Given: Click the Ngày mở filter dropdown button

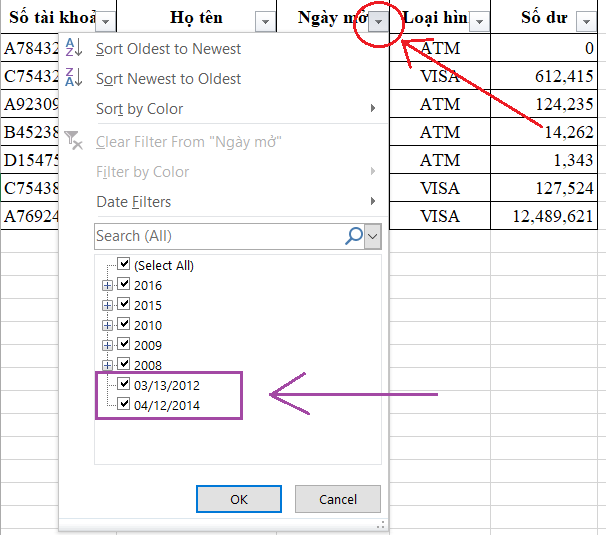Looking at the screenshot, I should point(377,22).
